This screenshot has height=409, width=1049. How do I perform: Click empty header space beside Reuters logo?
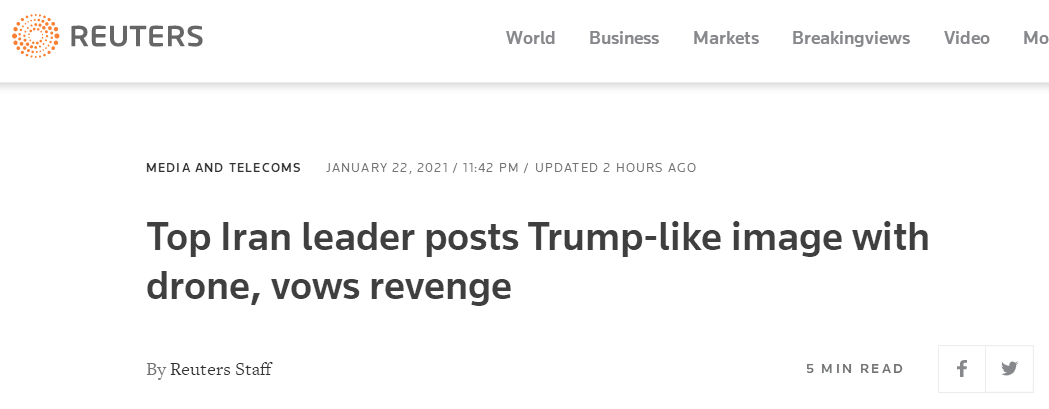[350, 38]
